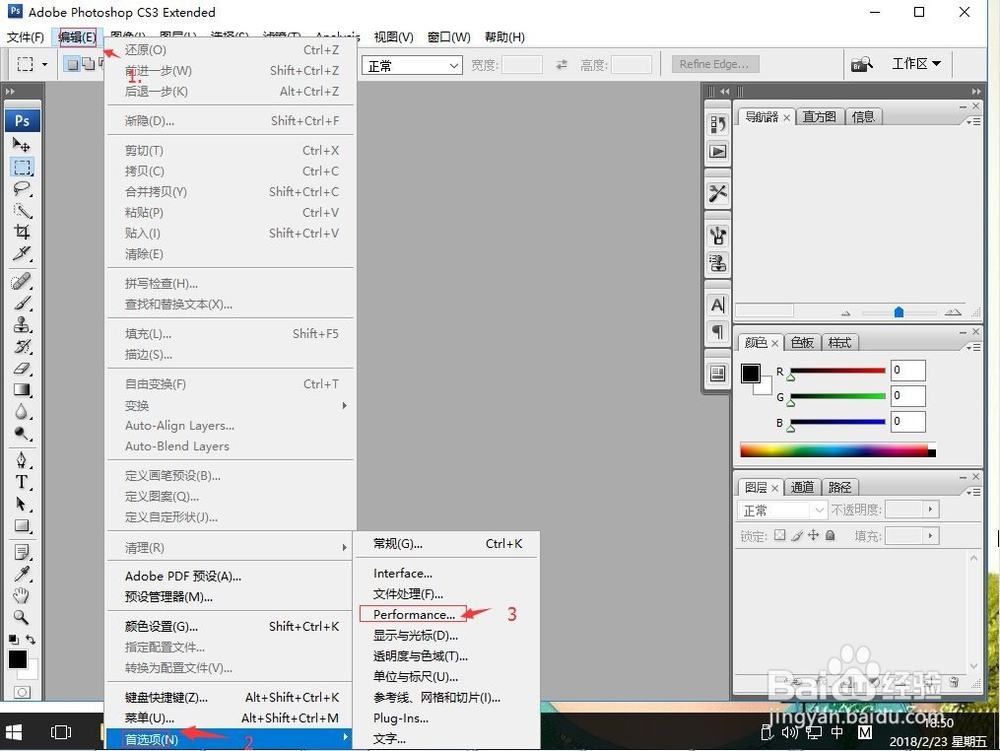Select the Move tool
The width and height of the screenshot is (1000, 751).
pyautogui.click(x=22, y=145)
